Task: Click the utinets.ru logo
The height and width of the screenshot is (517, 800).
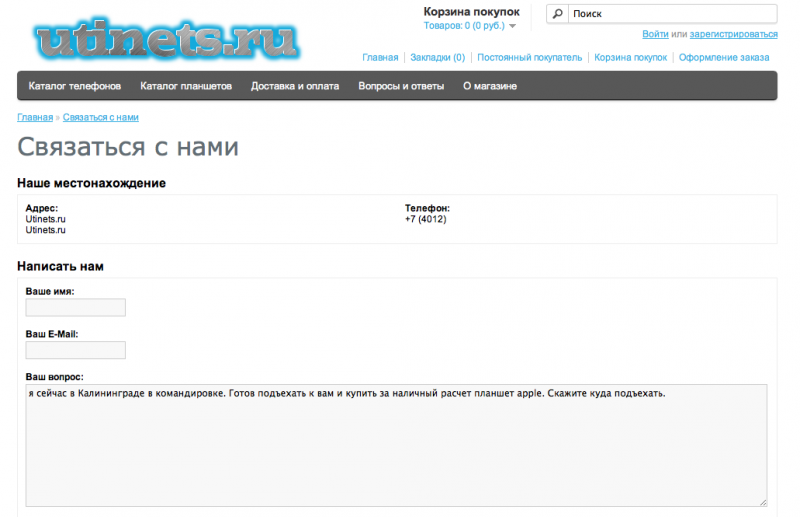Action: [167, 39]
